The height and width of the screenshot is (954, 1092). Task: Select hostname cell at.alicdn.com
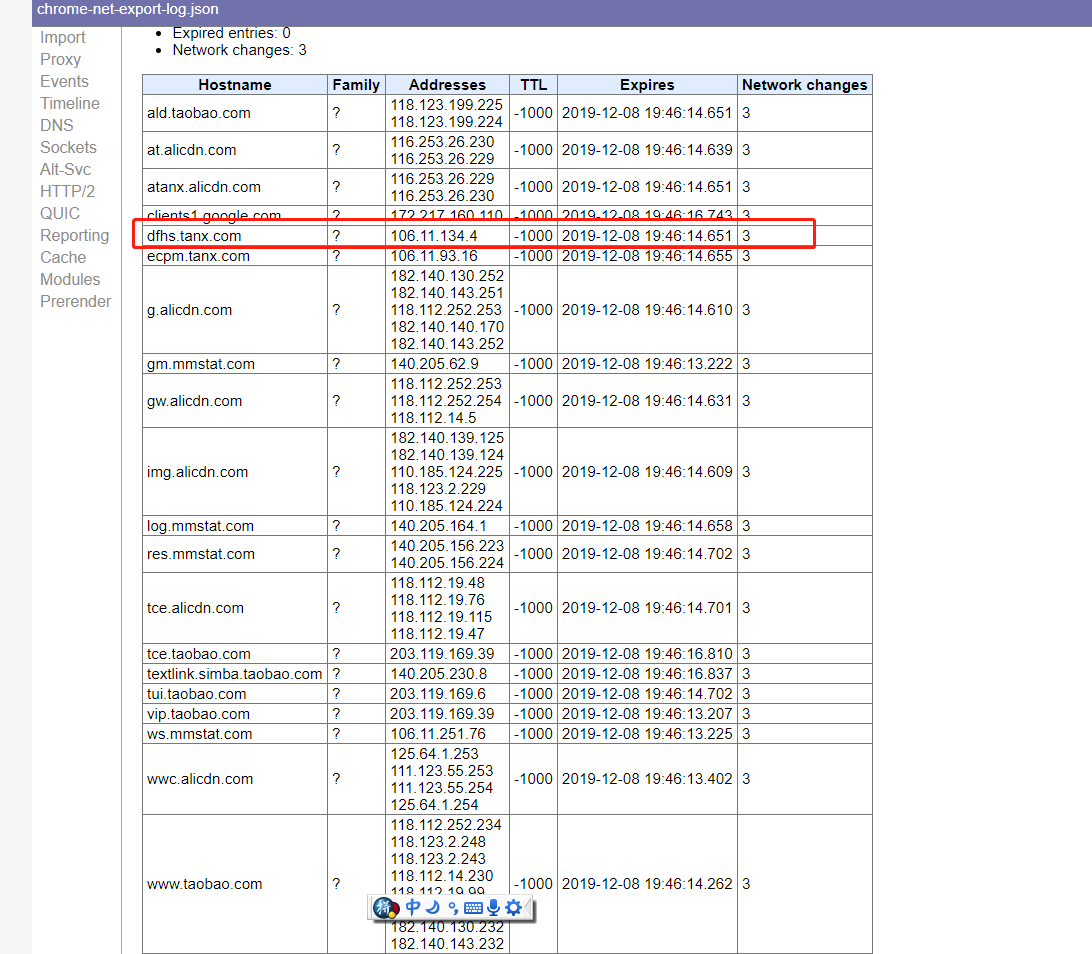(235, 150)
